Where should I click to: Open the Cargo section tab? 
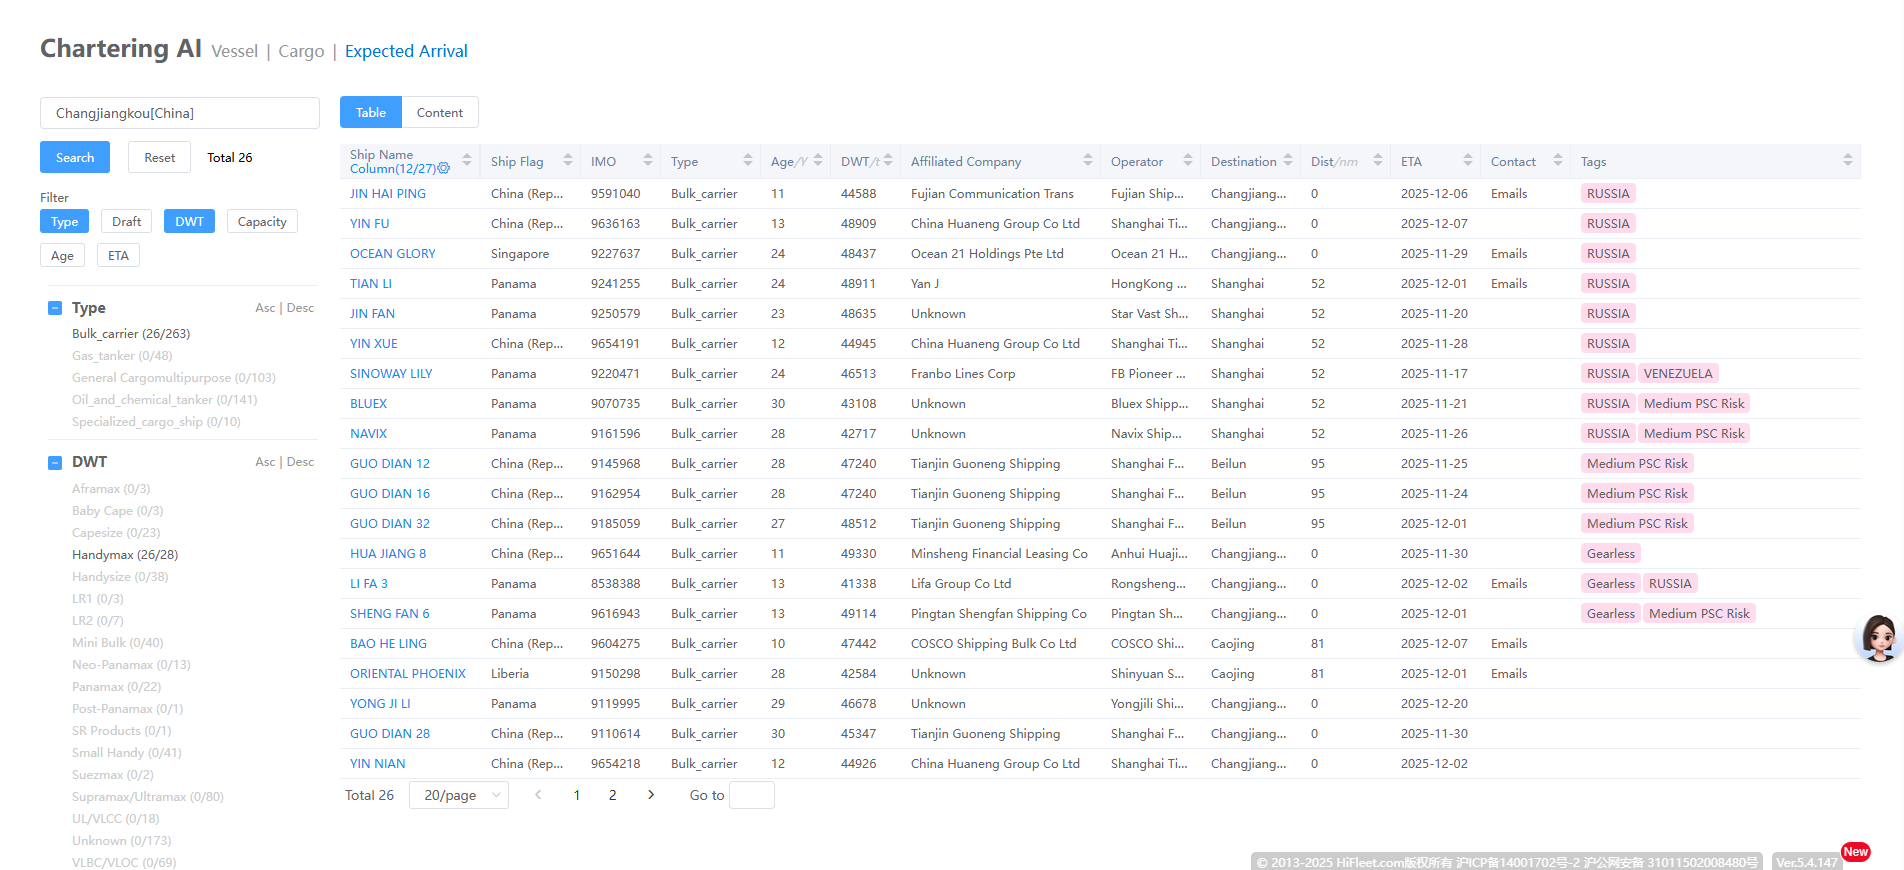[x=301, y=51]
